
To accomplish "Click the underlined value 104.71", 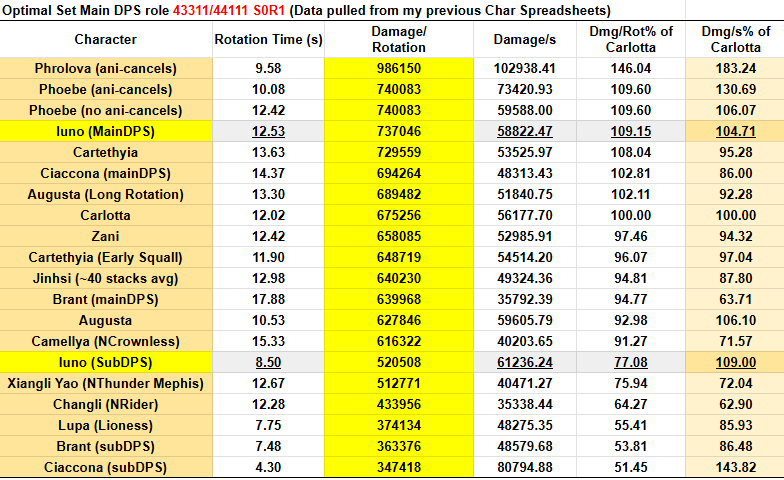I will click(736, 132).
